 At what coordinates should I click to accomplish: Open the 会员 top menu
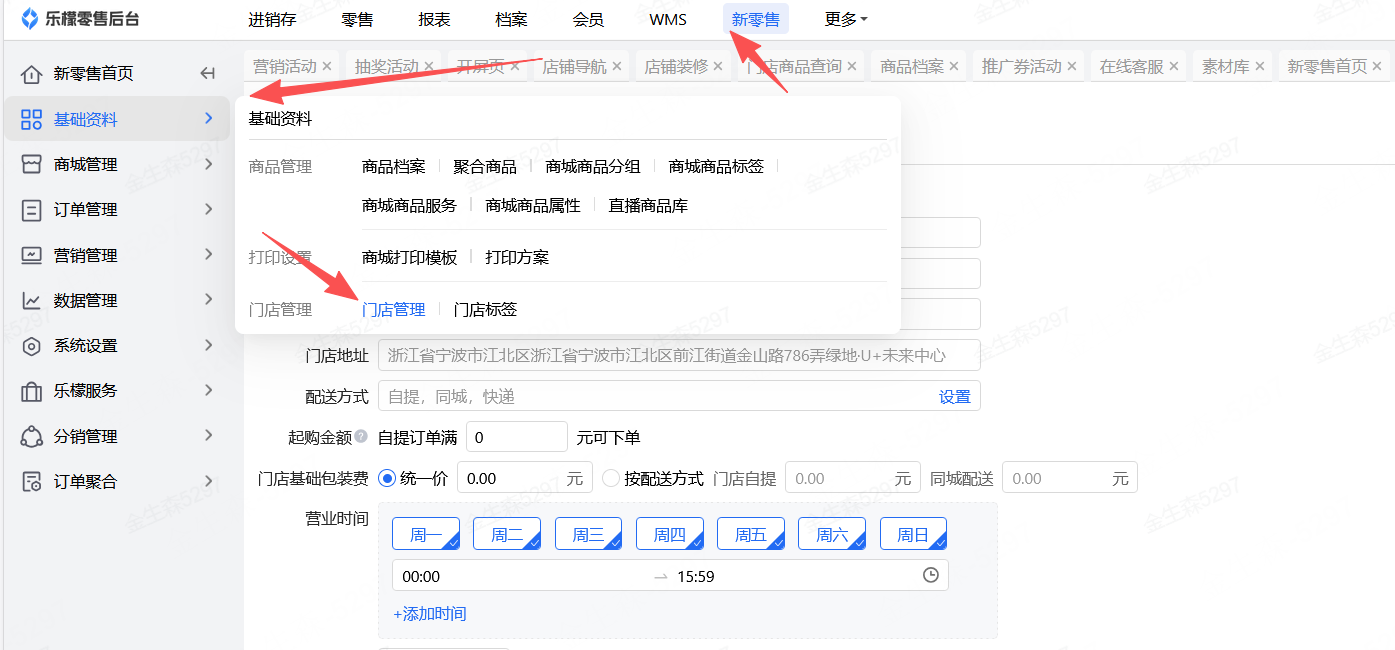coord(588,19)
